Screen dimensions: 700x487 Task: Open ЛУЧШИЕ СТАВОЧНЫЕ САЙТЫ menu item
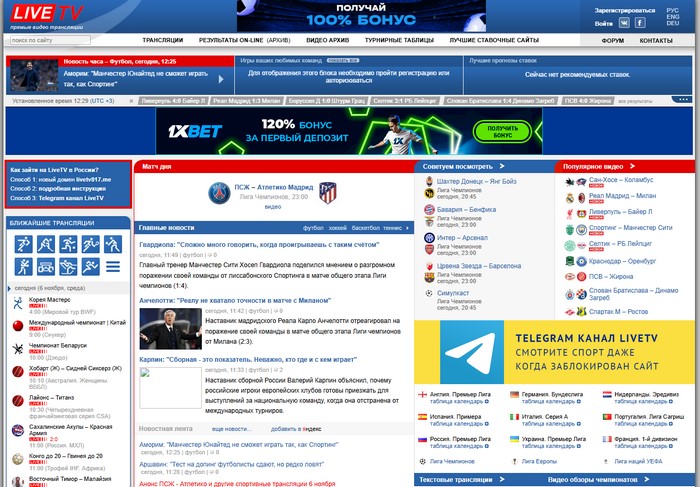point(494,40)
